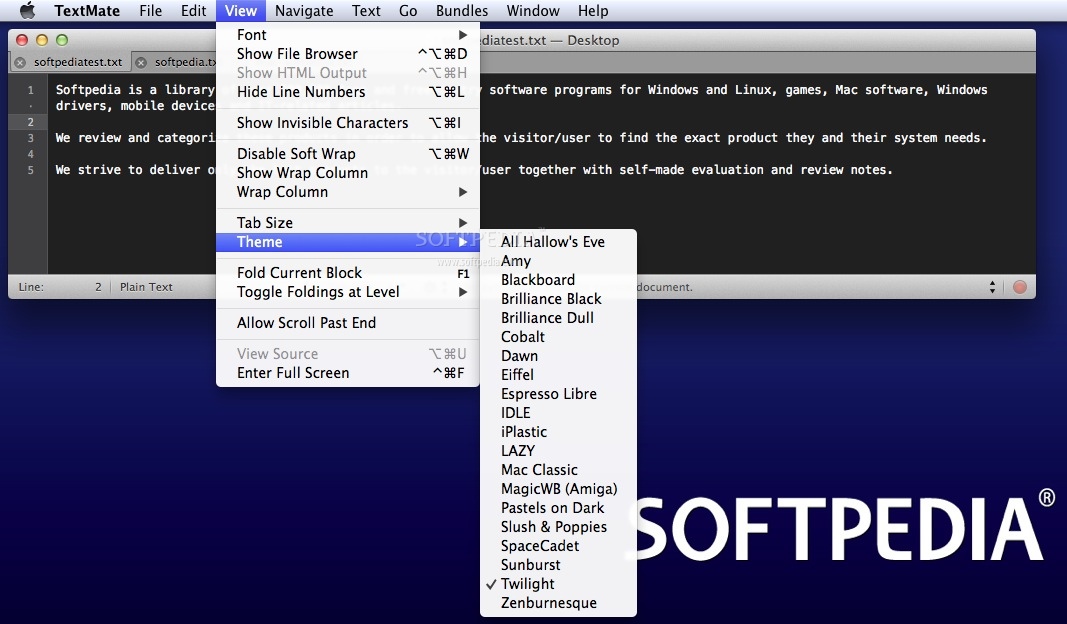Switch to the IDLE theme
1067x624 pixels.
pos(558,413)
